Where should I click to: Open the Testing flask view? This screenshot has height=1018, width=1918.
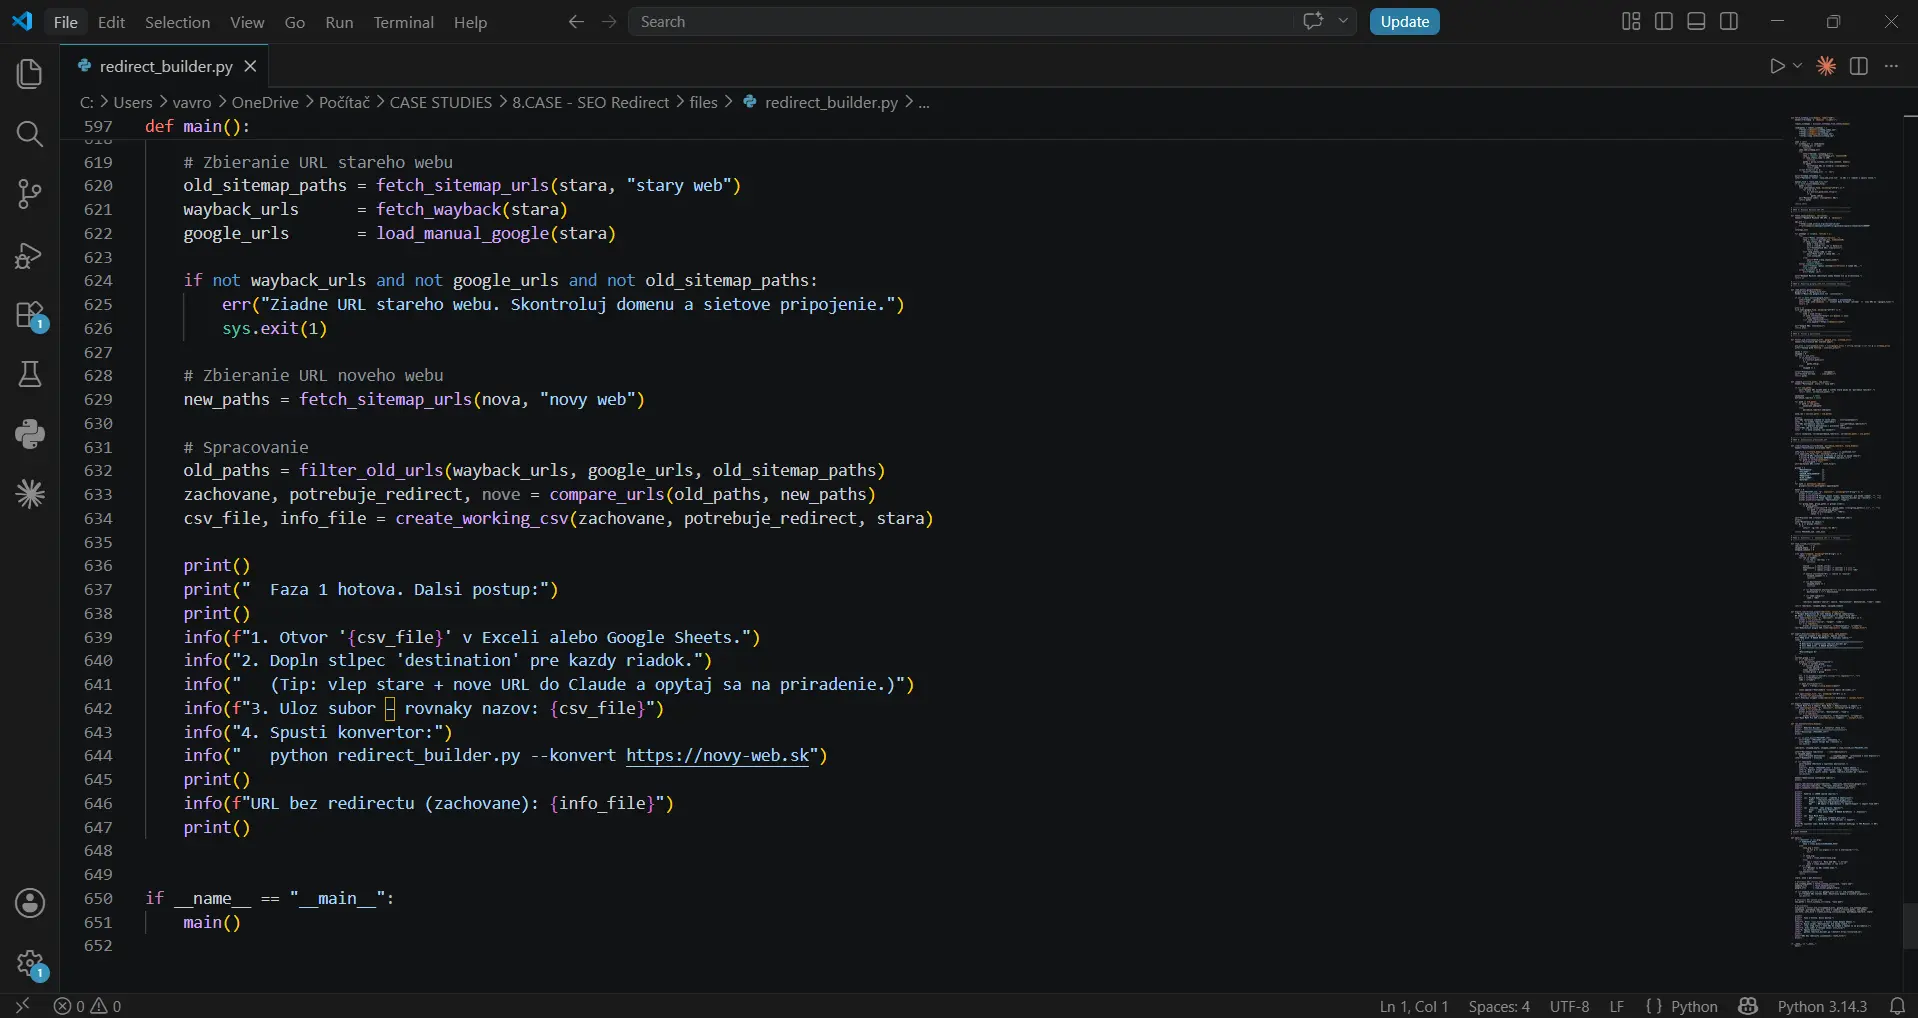pyautogui.click(x=30, y=374)
